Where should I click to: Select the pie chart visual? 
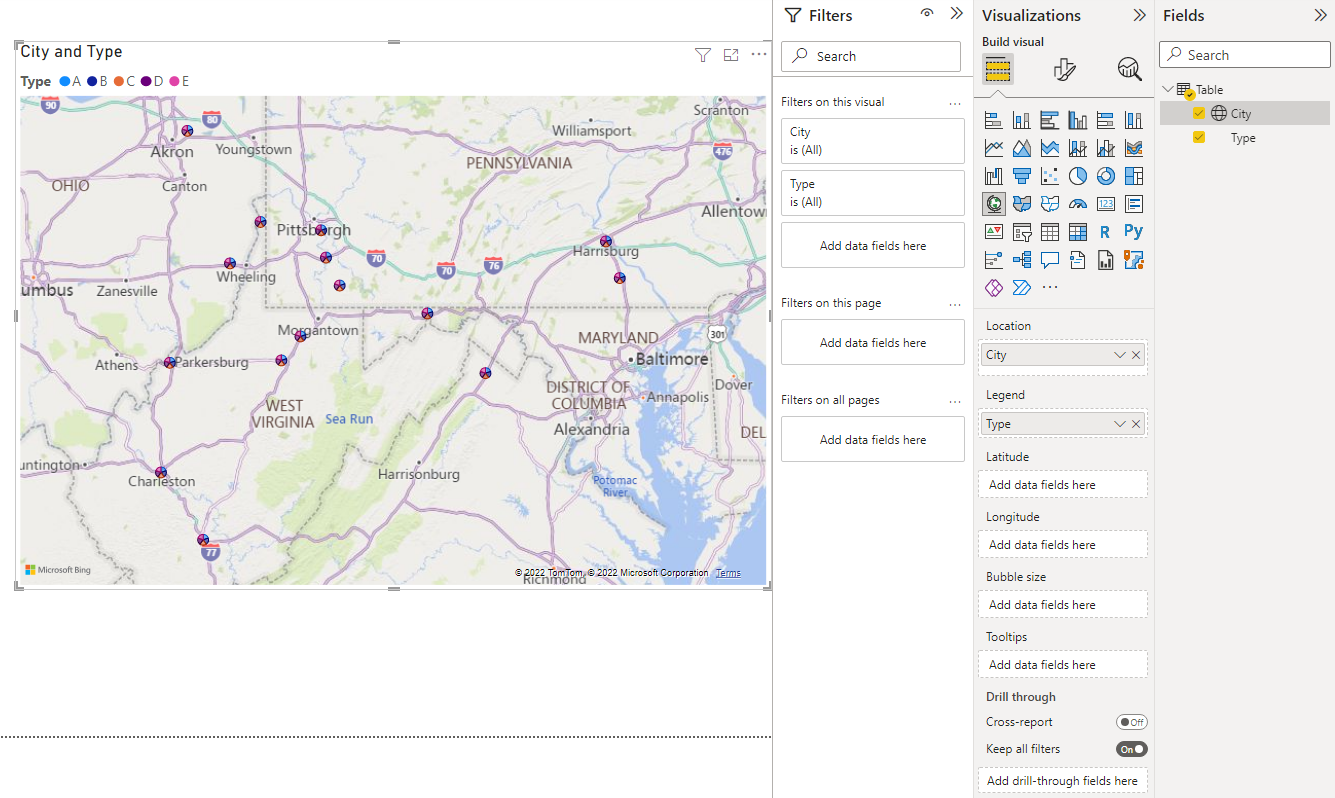pos(1077,177)
